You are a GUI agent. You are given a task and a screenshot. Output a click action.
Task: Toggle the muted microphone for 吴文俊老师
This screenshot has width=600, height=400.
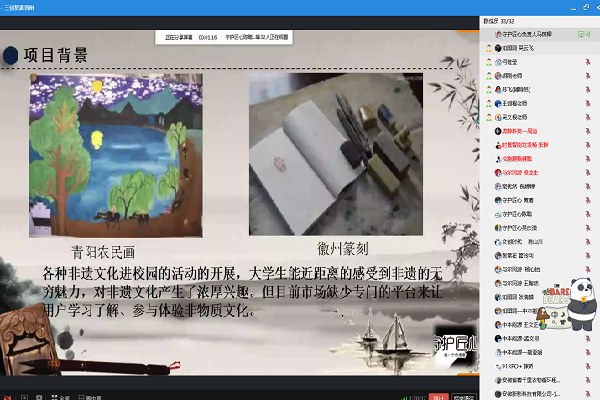[588, 116]
